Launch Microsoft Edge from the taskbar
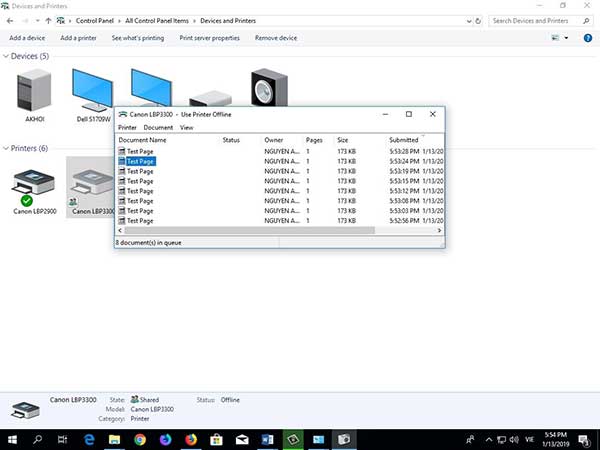This screenshot has width=600, height=450. click(x=89, y=440)
